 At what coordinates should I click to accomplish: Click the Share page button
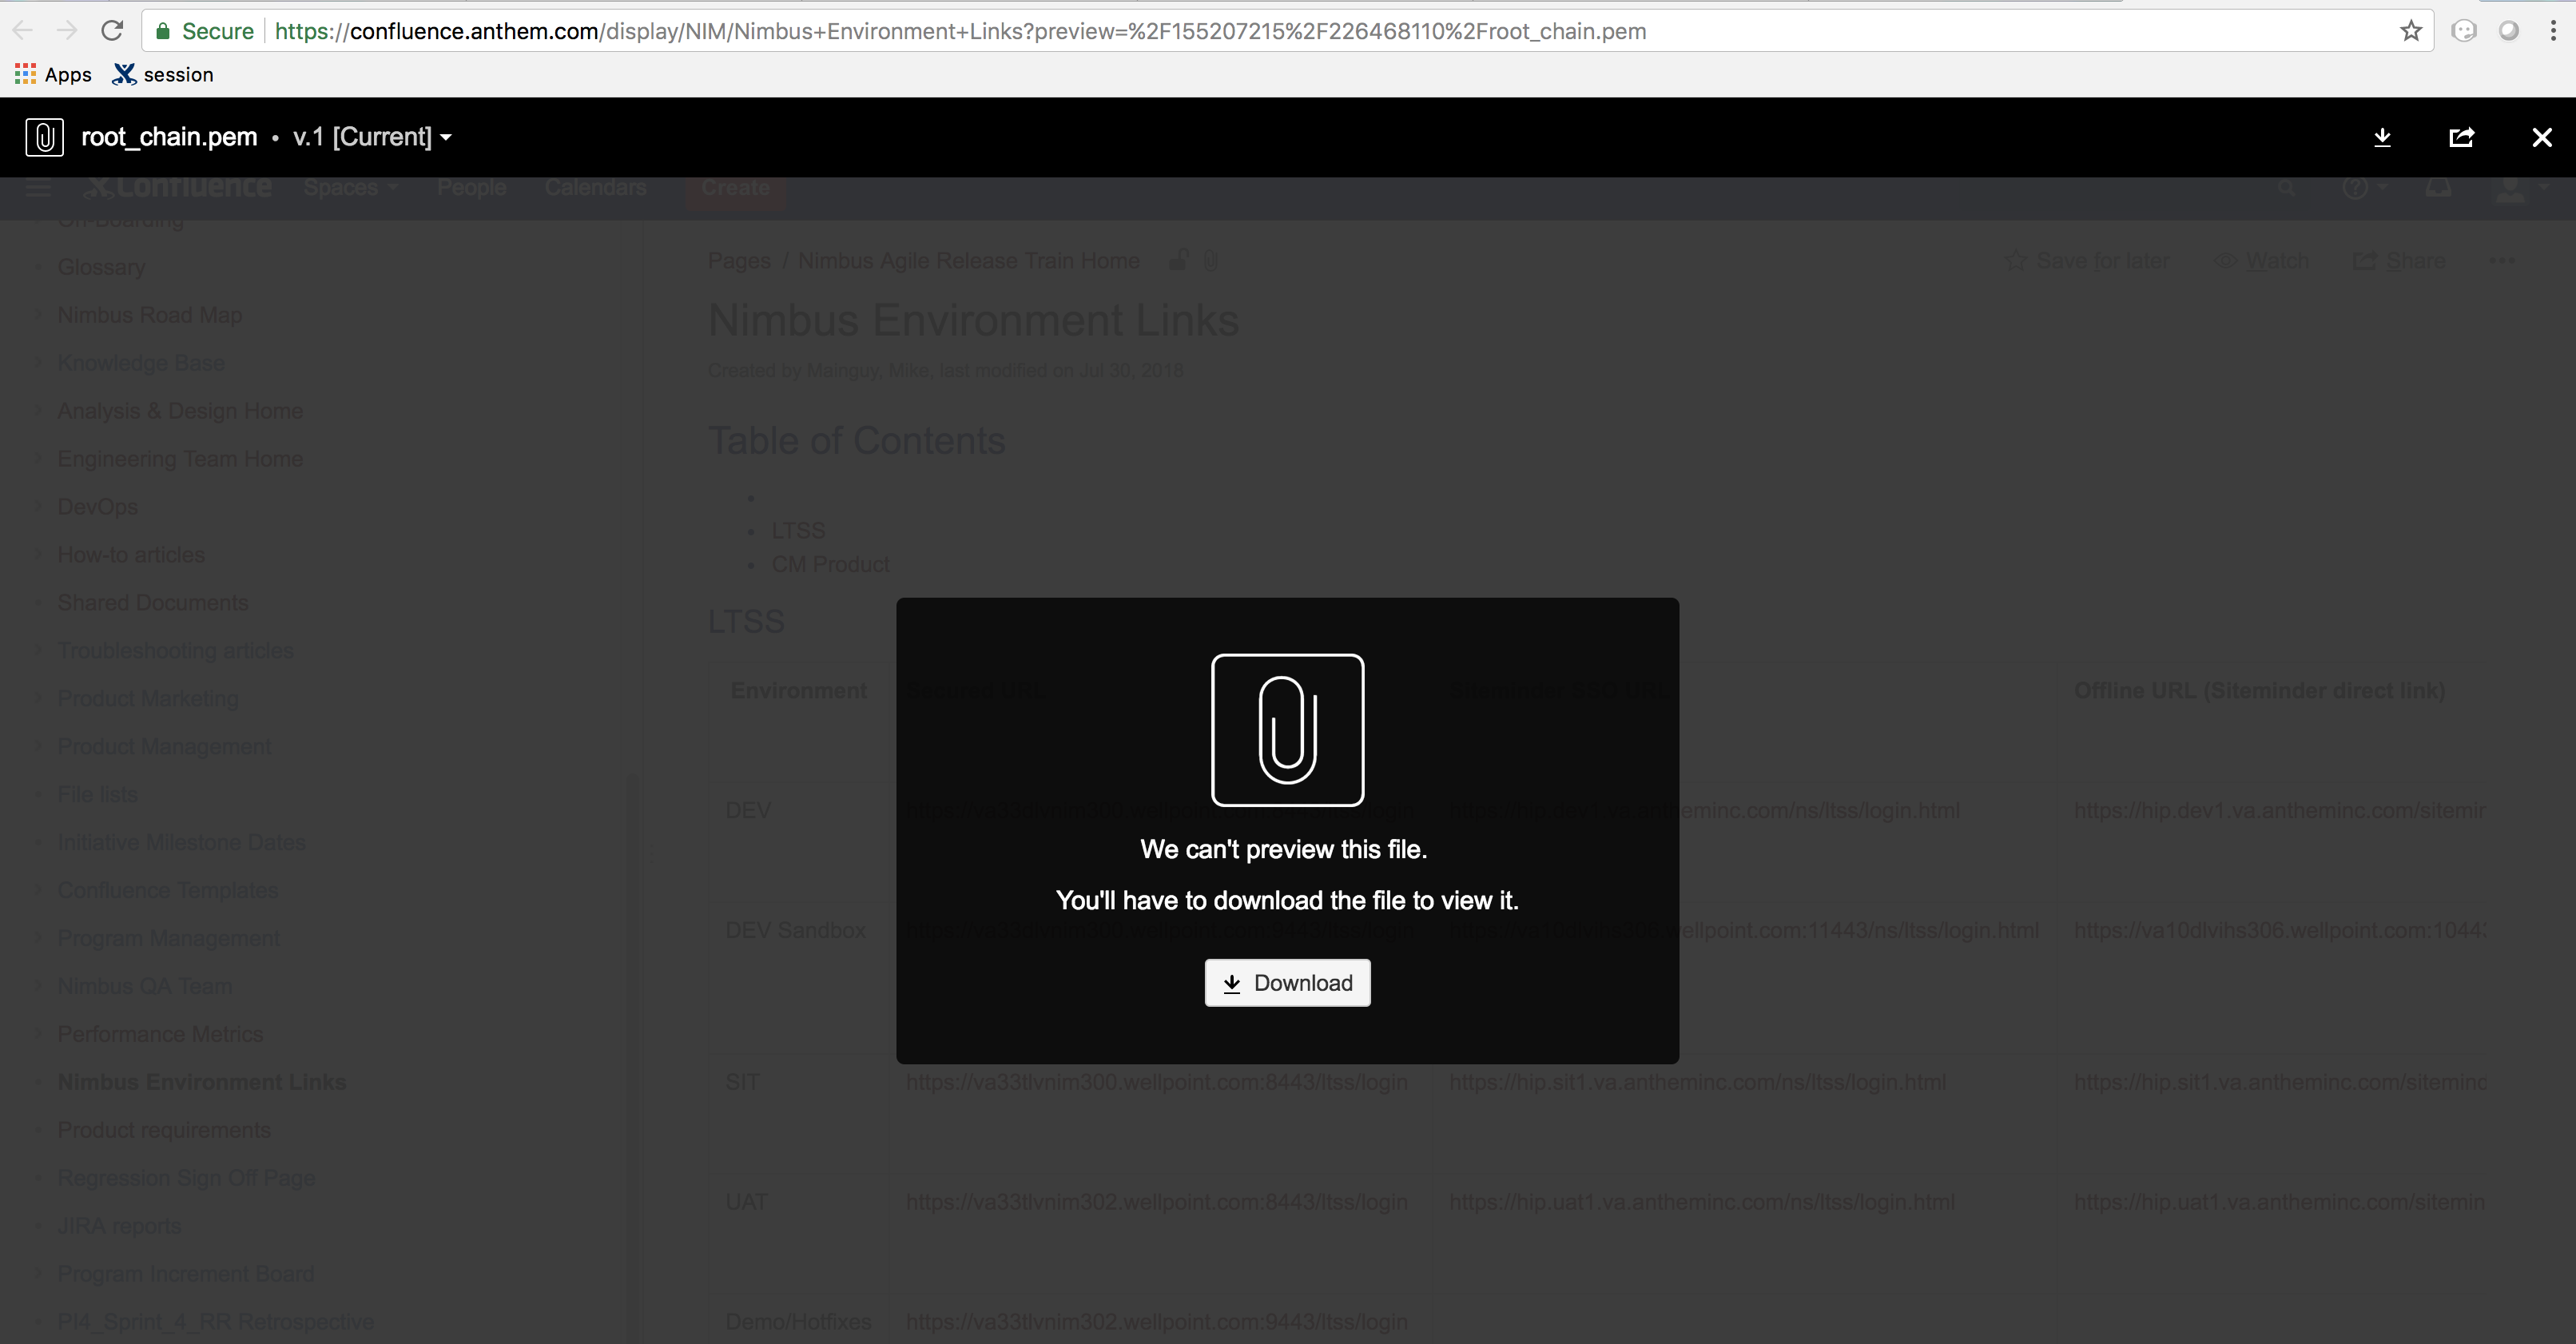coord(2400,261)
